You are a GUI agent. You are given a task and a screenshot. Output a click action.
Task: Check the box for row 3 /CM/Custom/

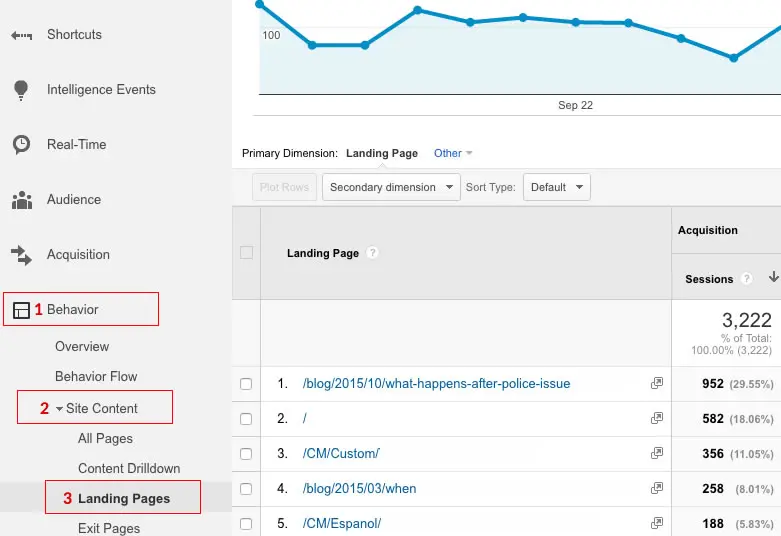click(x=246, y=454)
